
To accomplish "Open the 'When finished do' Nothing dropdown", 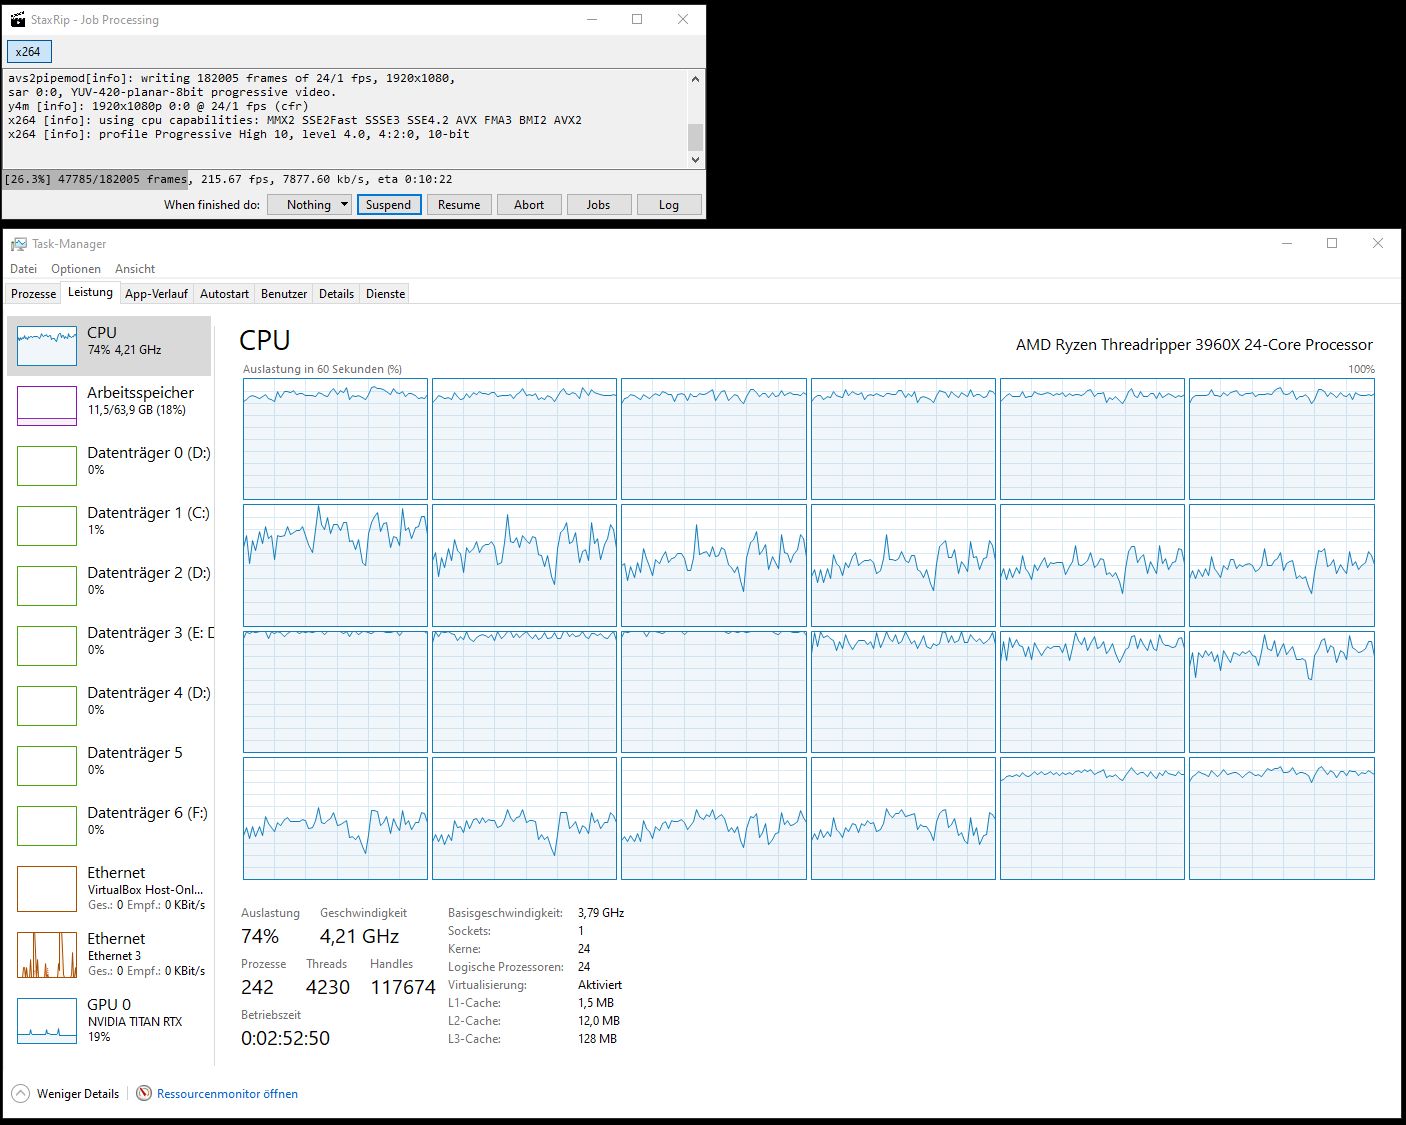I will (x=309, y=205).
